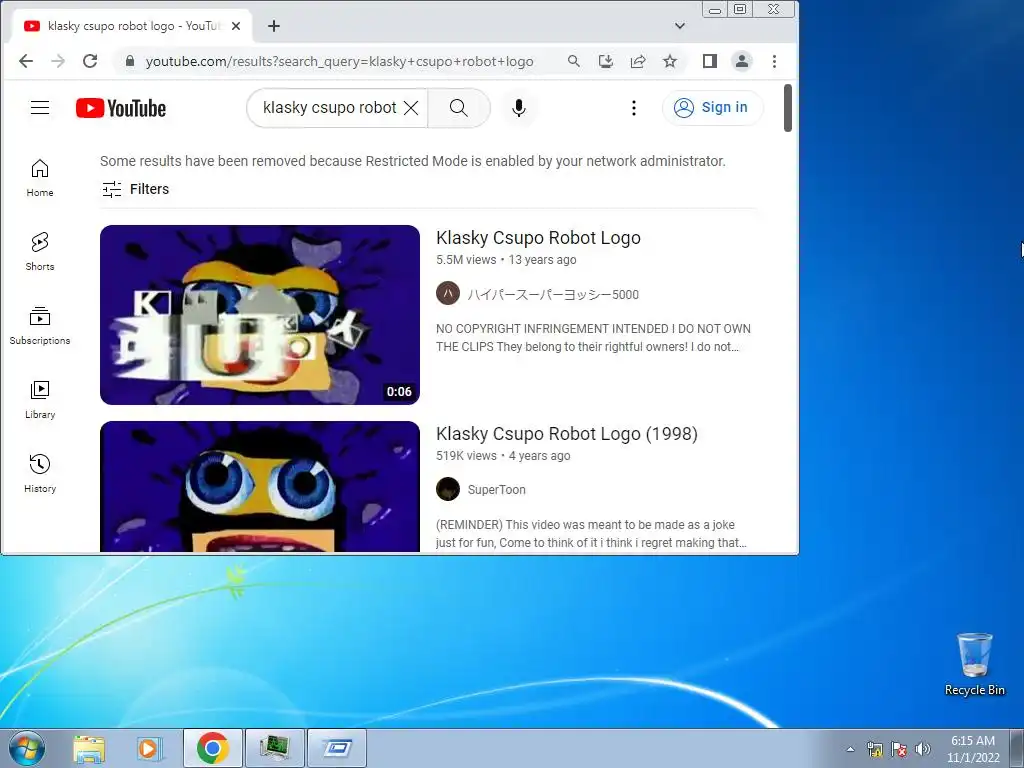Click the page vertical scrollbar thumb

coord(788,108)
